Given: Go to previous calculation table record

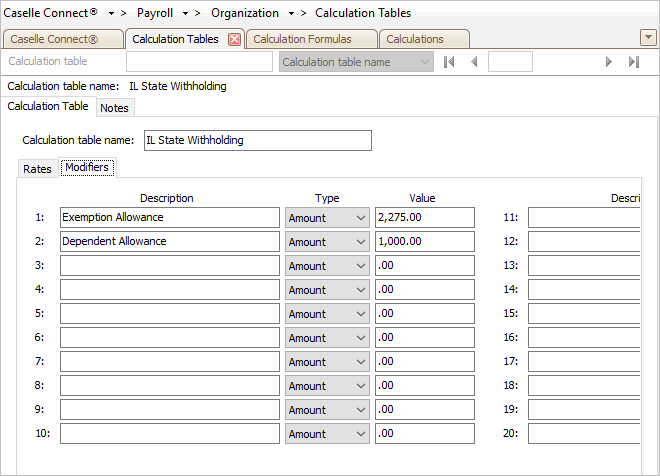Looking at the screenshot, I should [x=474, y=62].
